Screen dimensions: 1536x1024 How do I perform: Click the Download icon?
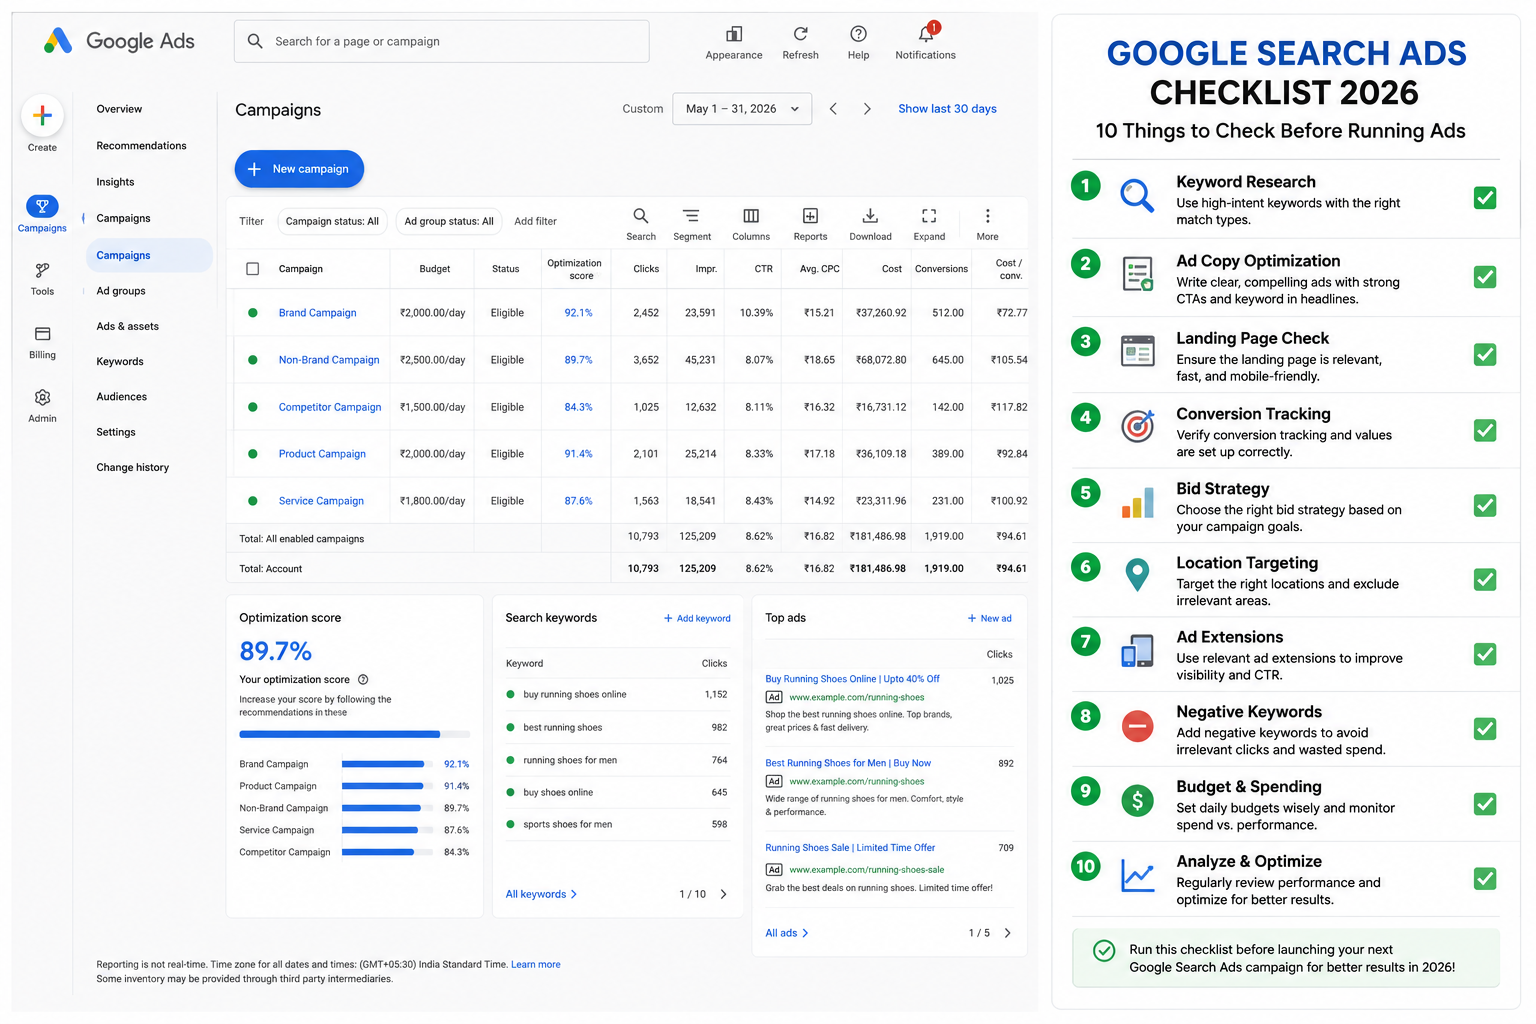pyautogui.click(x=870, y=216)
